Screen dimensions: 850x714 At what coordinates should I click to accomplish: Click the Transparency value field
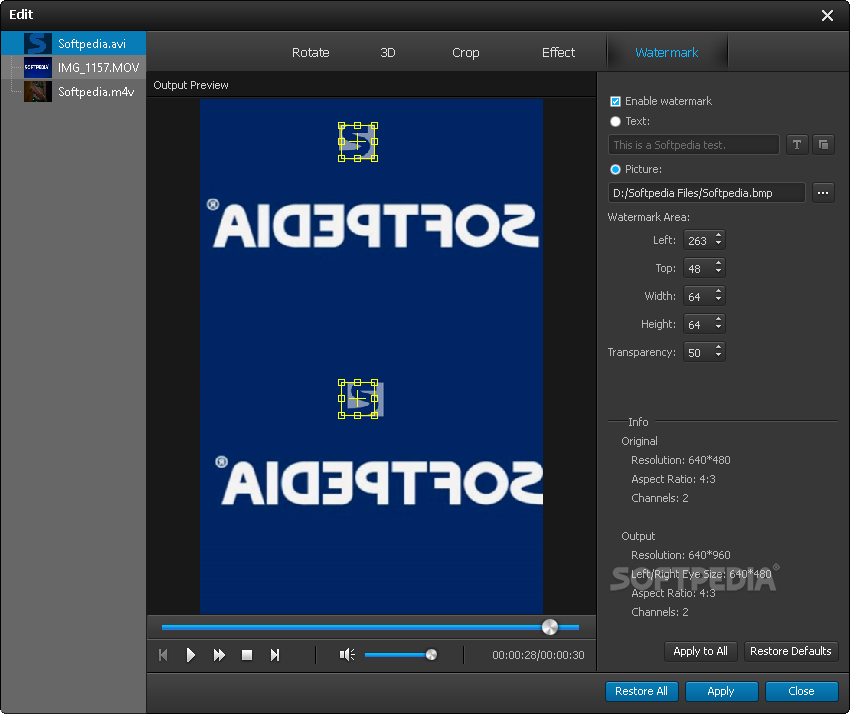point(698,352)
